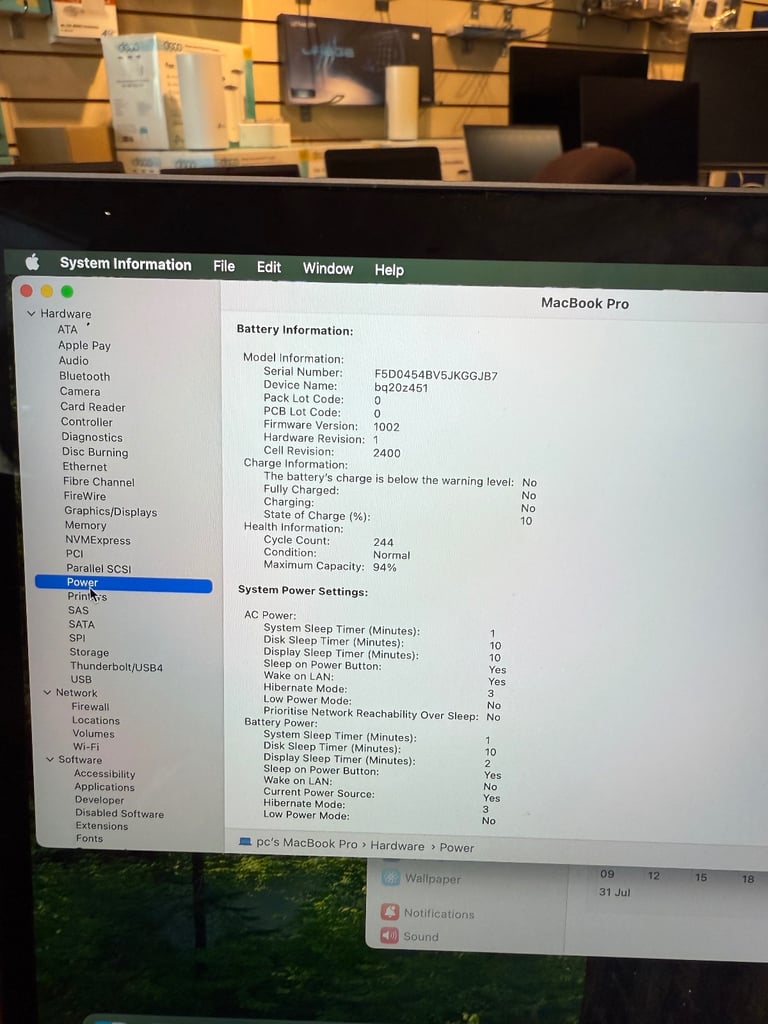Select Camera in the sidebar
The image size is (768, 1024).
pyautogui.click(x=80, y=391)
